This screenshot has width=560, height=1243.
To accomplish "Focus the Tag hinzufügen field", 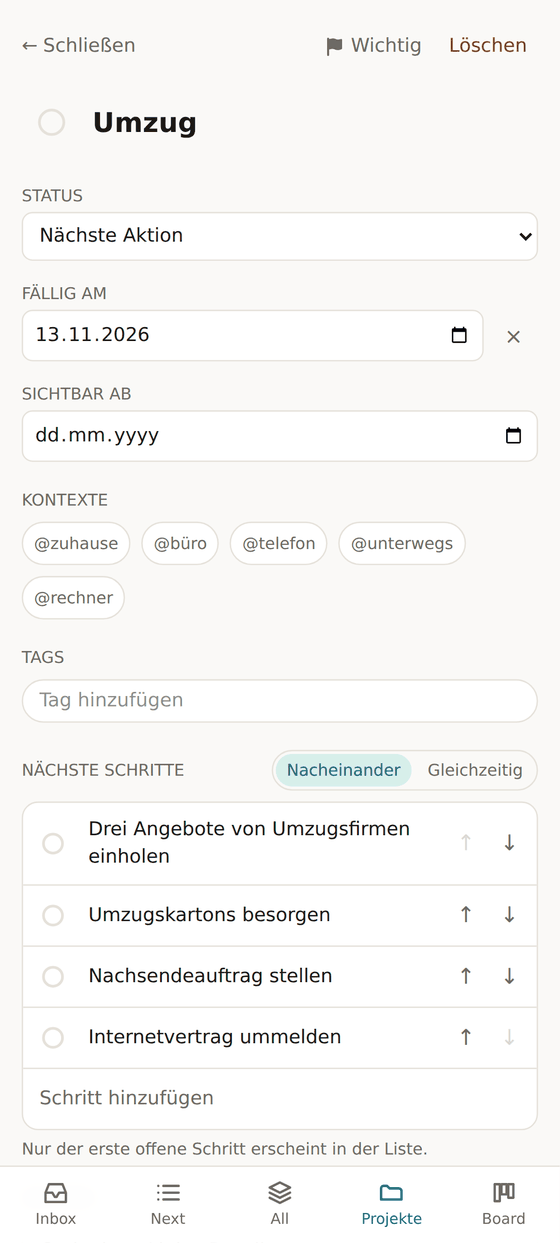I will pos(280,701).
